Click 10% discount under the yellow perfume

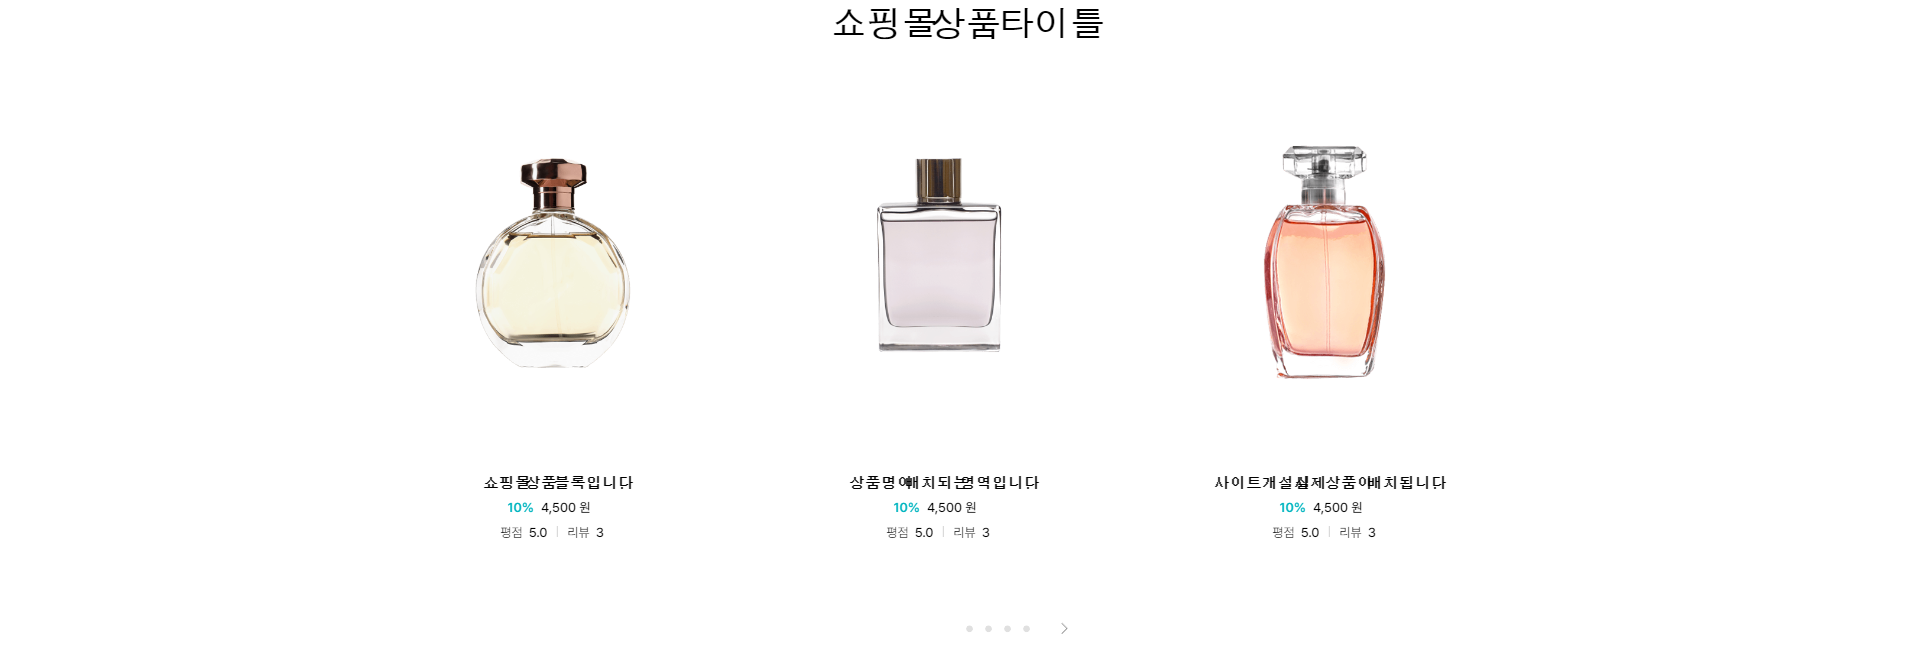pos(520,508)
